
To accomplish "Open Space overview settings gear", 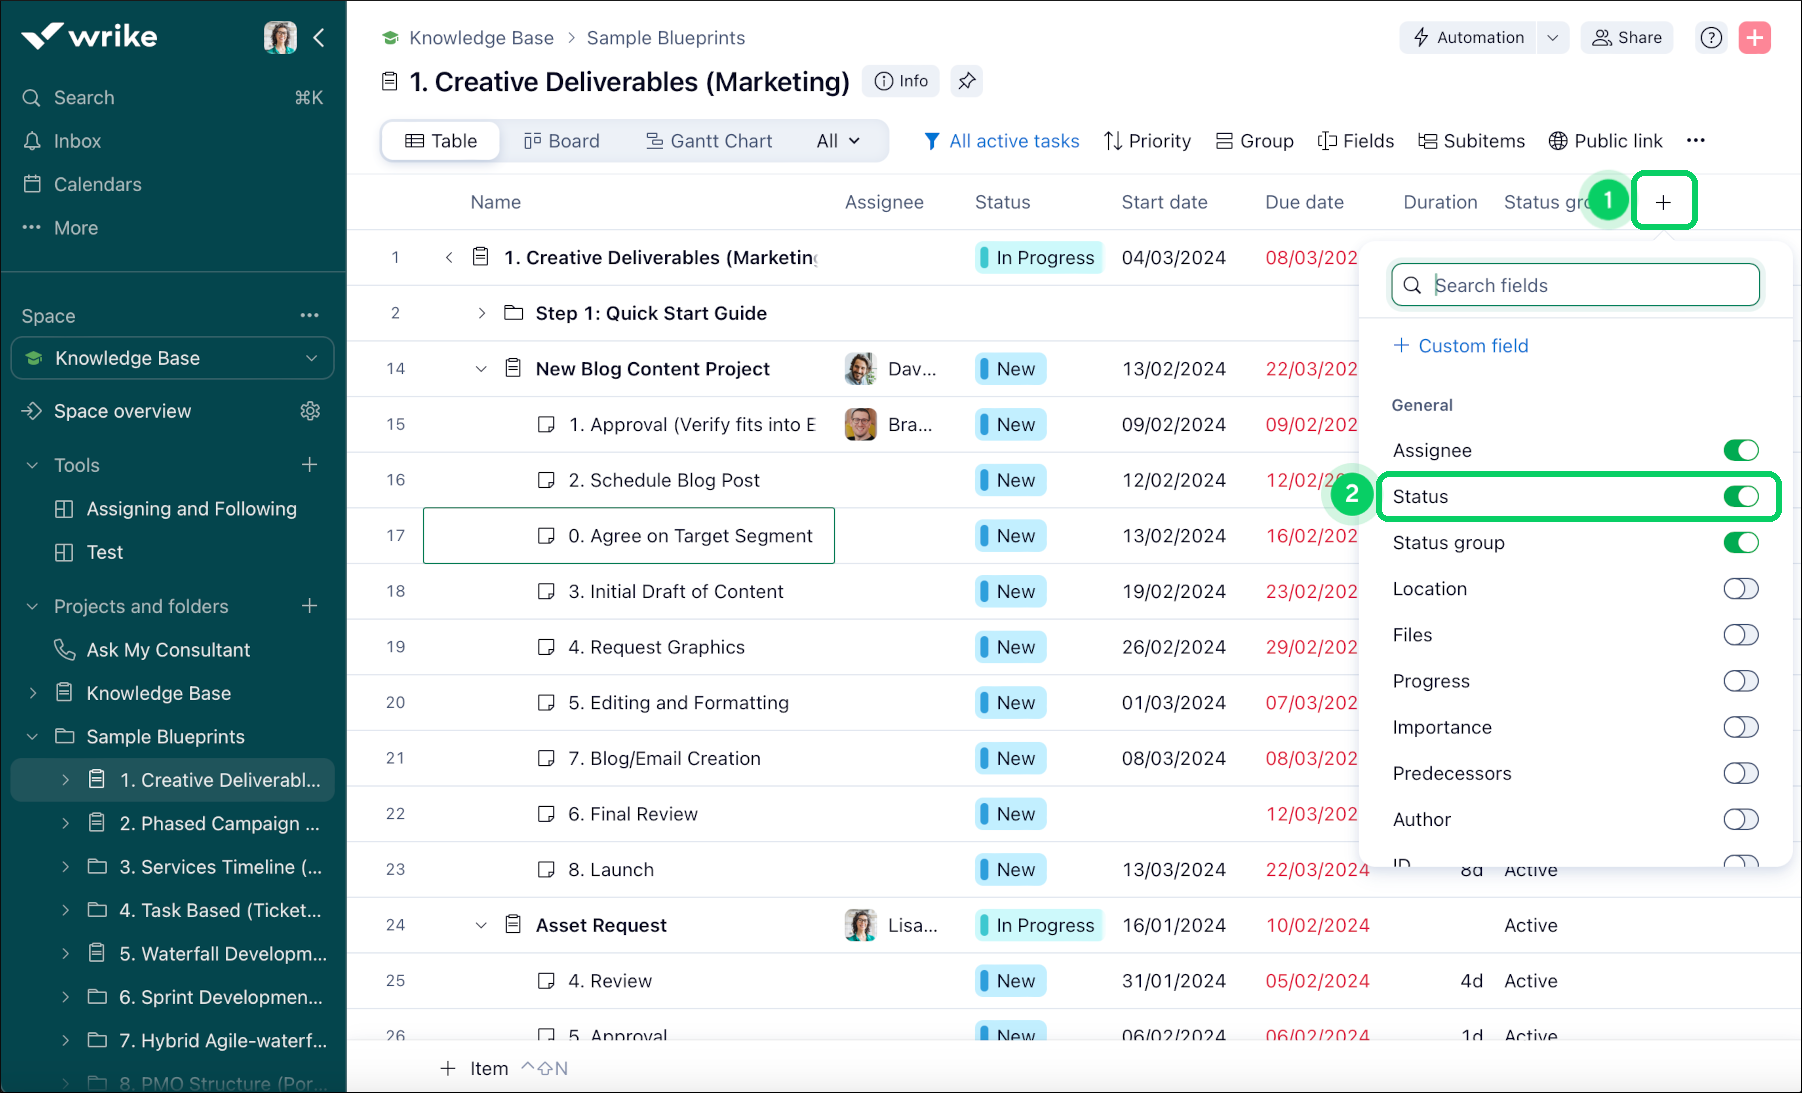I will [310, 411].
